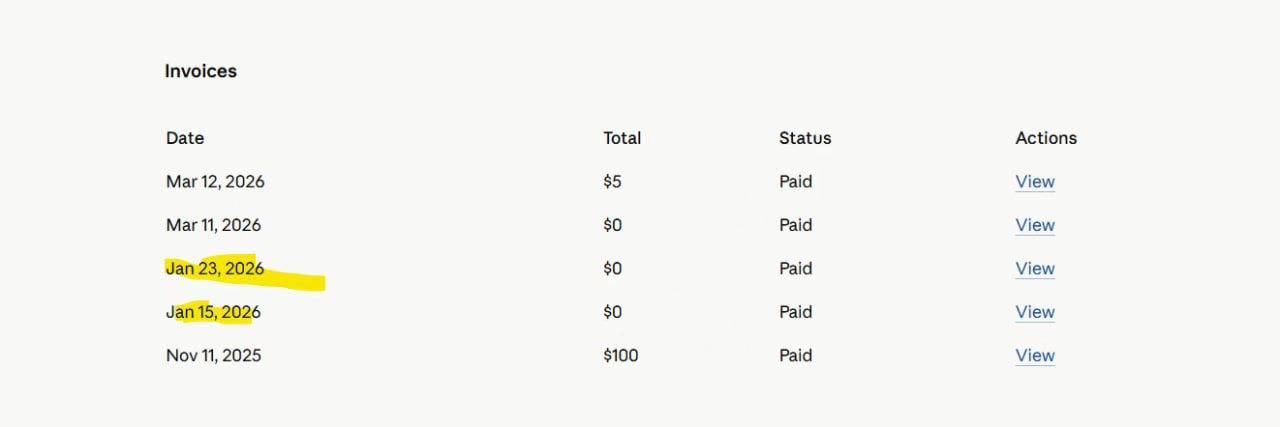Click the $100 total amount
The image size is (1280, 427).
621,356
